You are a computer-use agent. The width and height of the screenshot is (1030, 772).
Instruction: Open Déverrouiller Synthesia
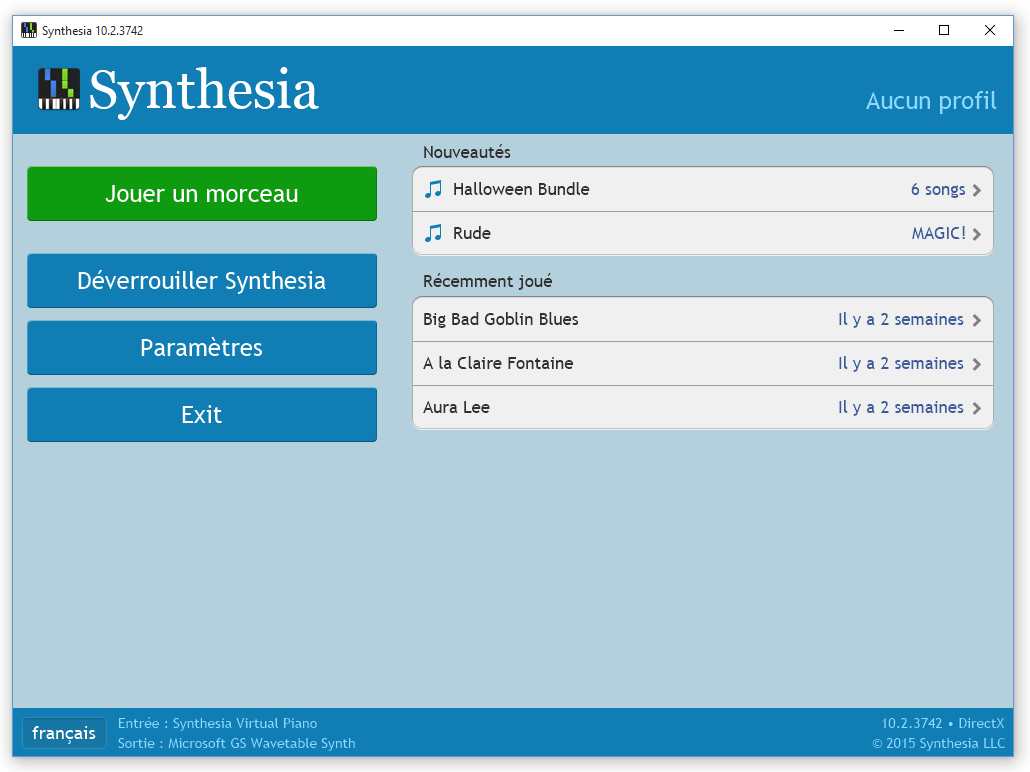tap(202, 281)
